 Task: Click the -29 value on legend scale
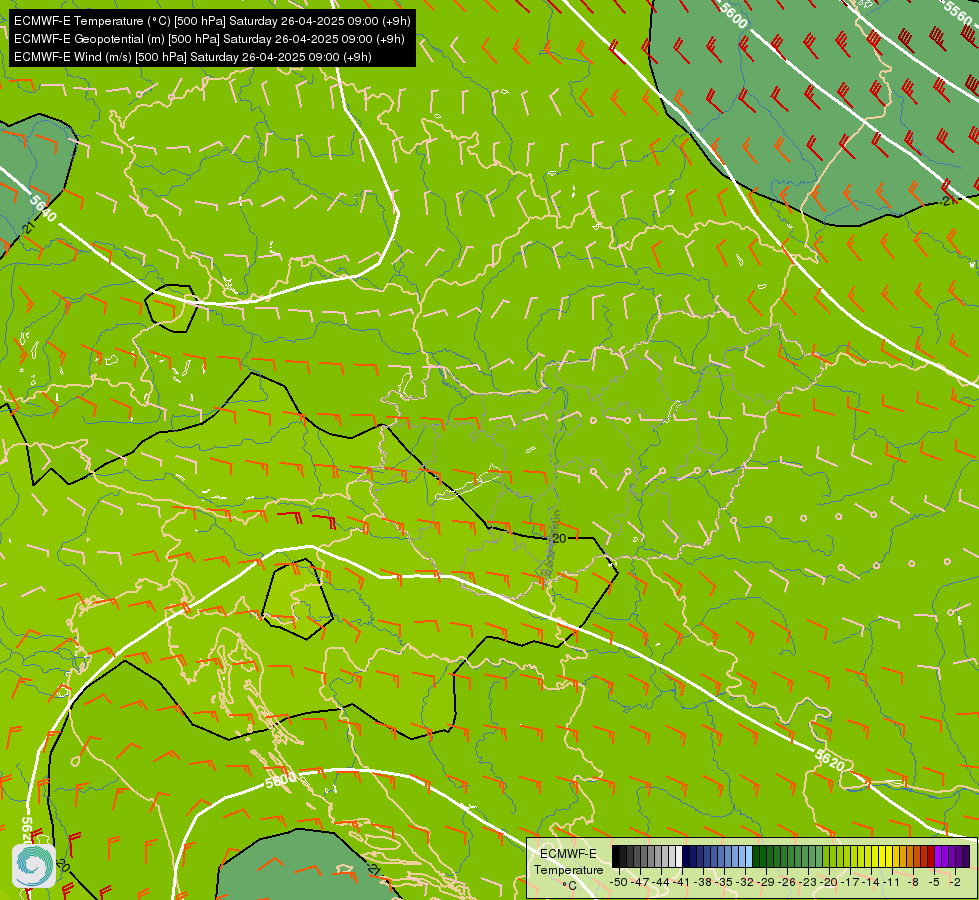766,882
